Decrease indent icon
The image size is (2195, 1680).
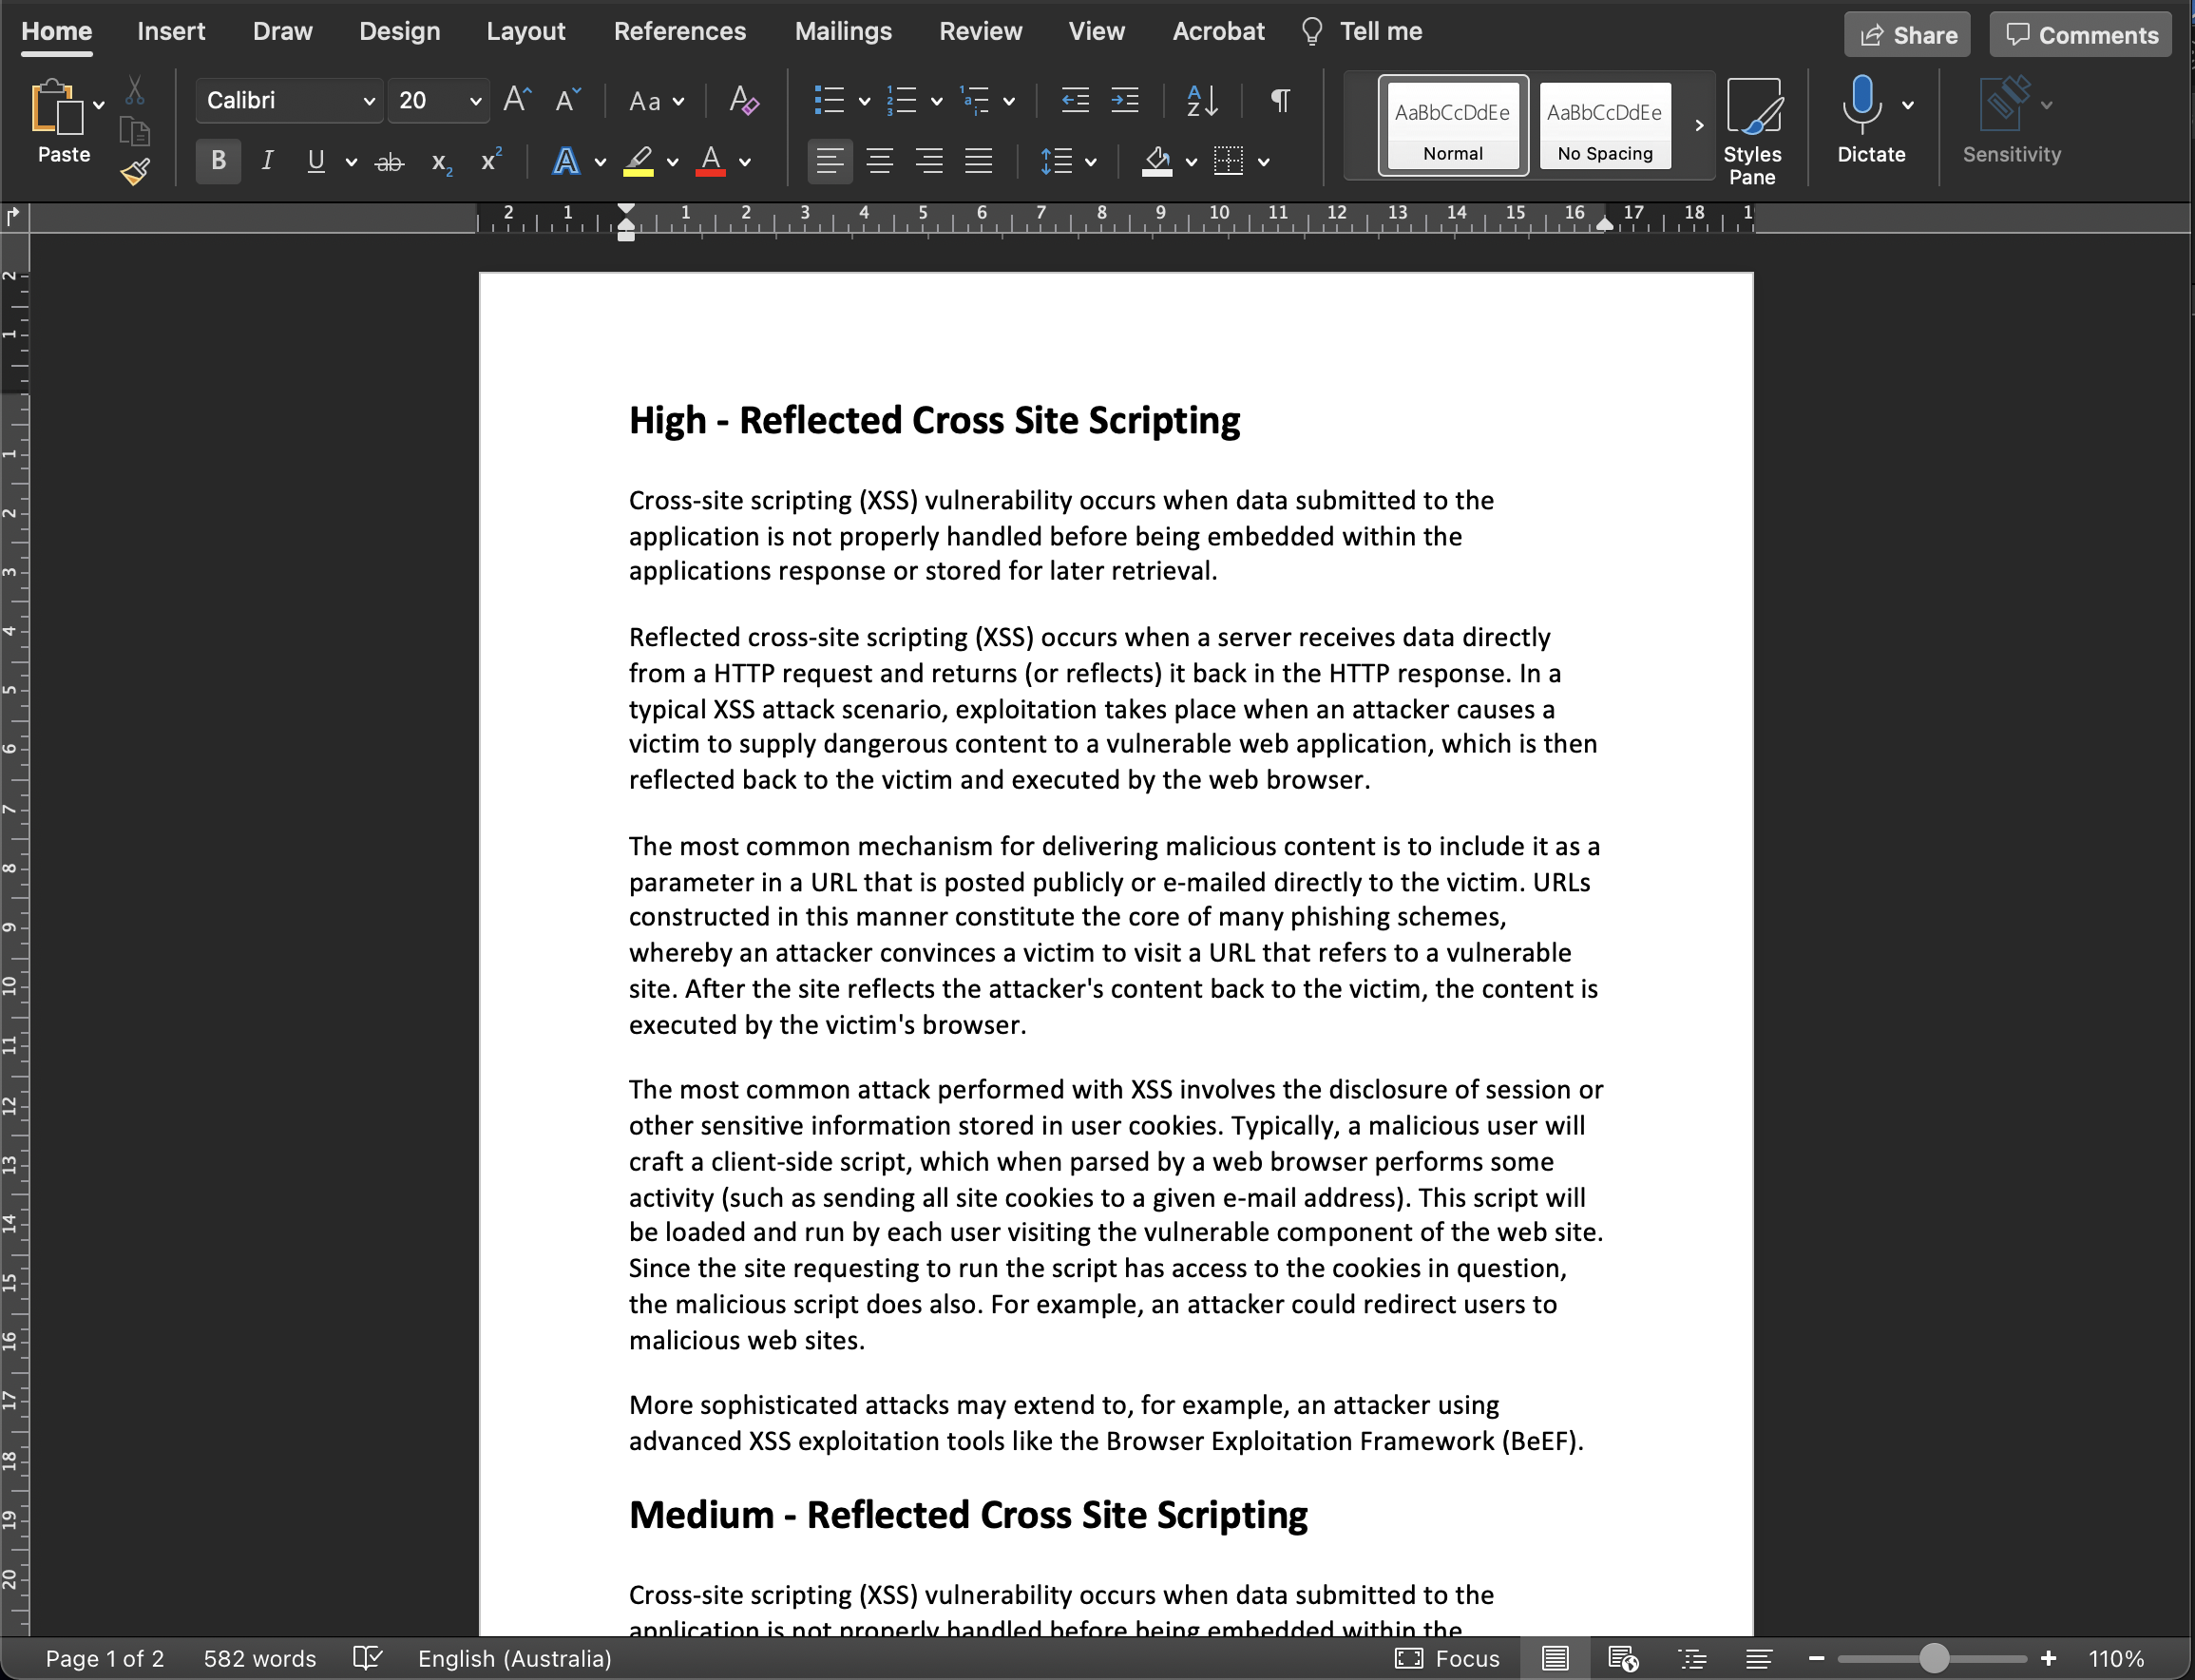coord(1075,100)
